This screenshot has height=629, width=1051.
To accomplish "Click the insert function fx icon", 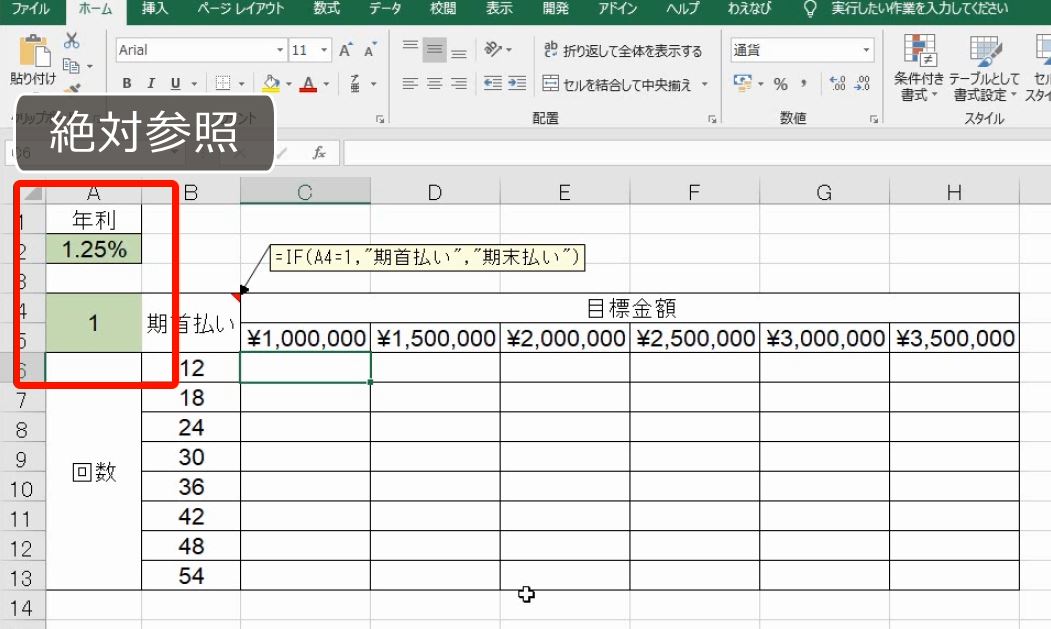I will click(x=320, y=153).
